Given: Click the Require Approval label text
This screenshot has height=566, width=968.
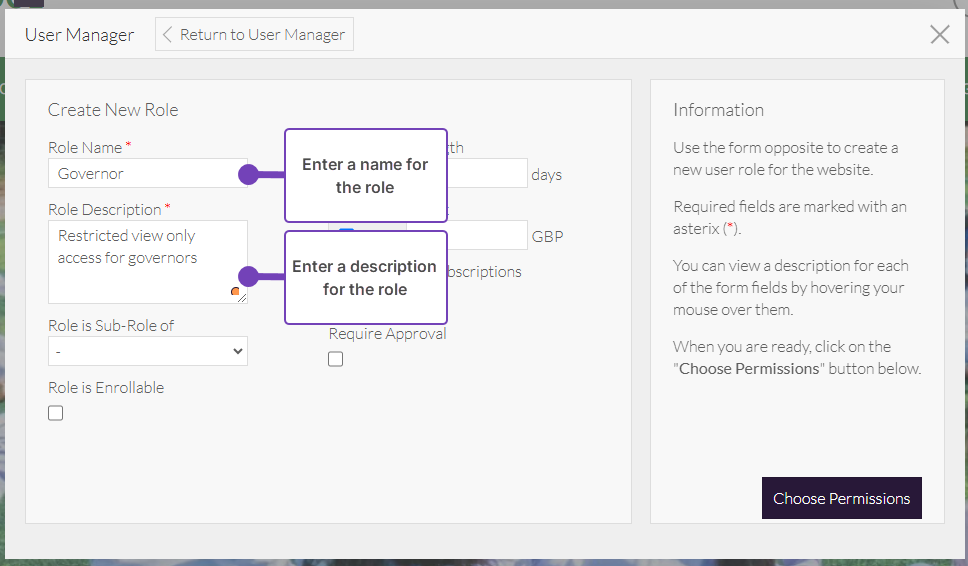Looking at the screenshot, I should 388,334.
